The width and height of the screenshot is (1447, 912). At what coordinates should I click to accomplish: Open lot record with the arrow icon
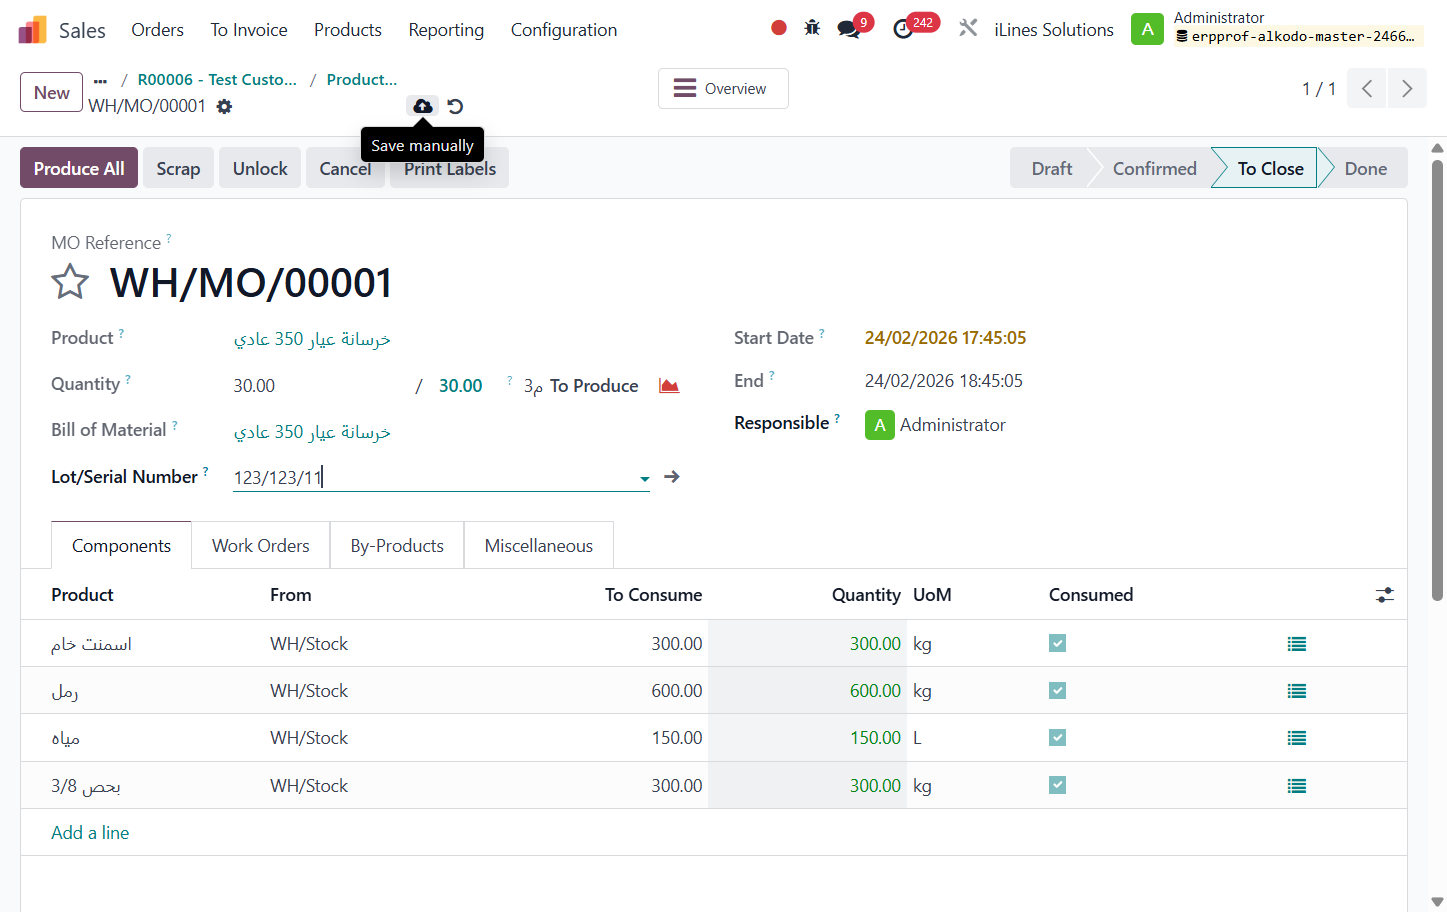click(x=672, y=477)
